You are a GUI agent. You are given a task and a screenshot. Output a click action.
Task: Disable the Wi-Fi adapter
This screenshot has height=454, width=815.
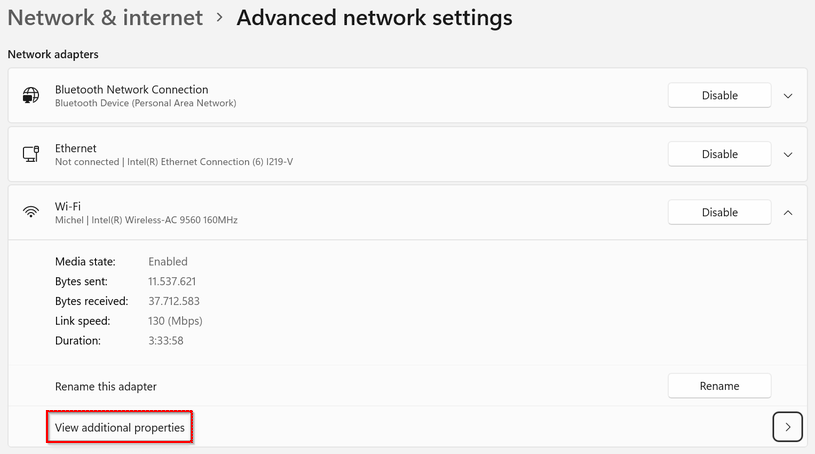click(719, 212)
